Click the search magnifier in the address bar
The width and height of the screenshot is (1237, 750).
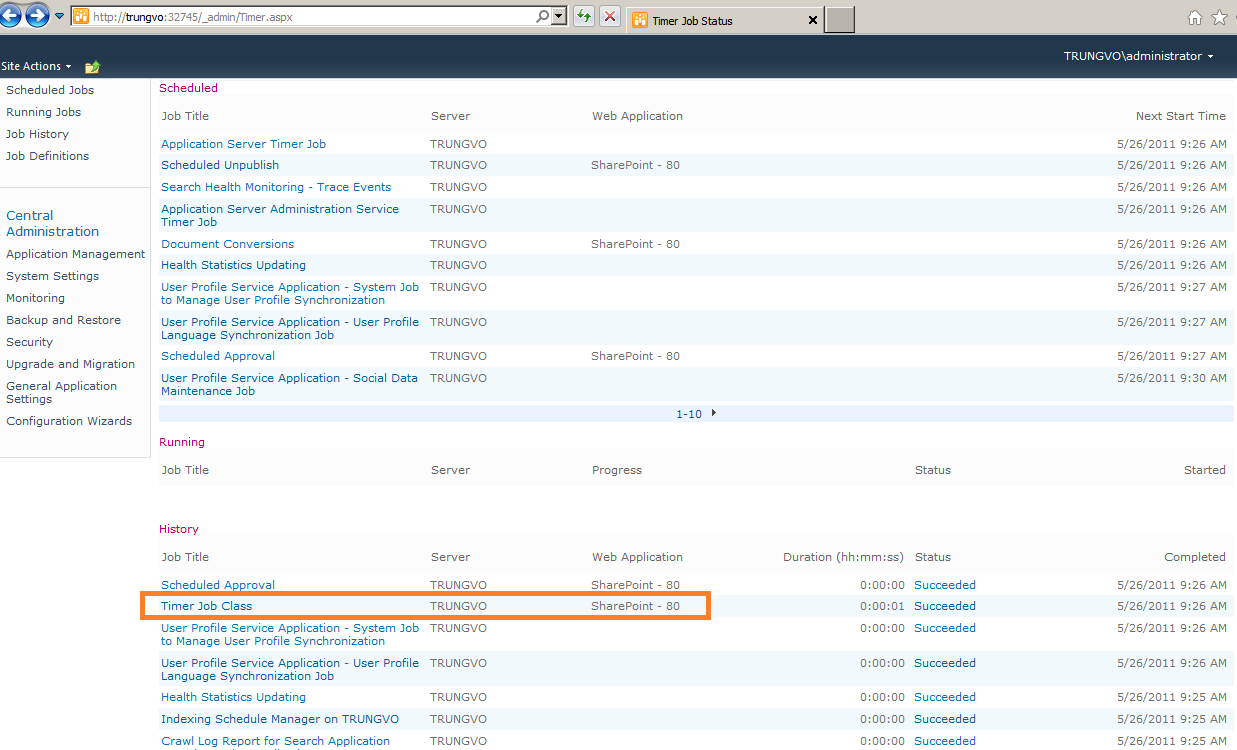coord(541,17)
